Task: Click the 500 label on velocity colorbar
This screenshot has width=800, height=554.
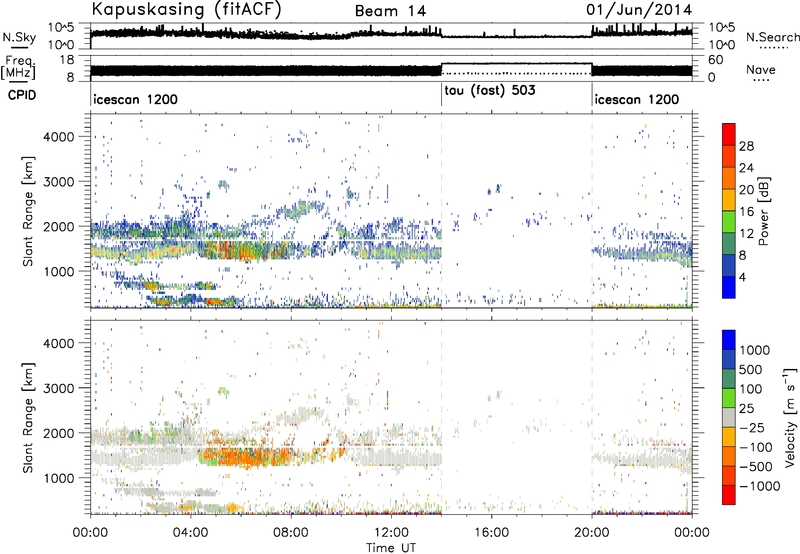Action: [751, 369]
